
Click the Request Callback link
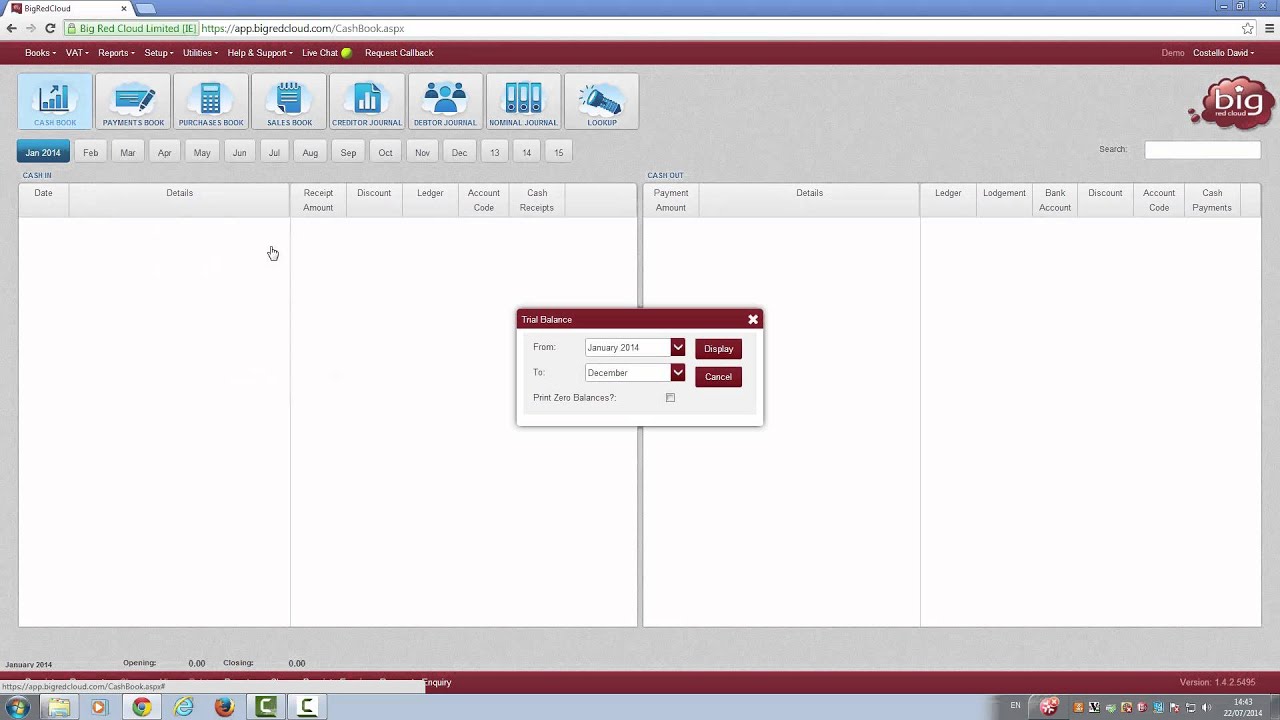[x=399, y=53]
